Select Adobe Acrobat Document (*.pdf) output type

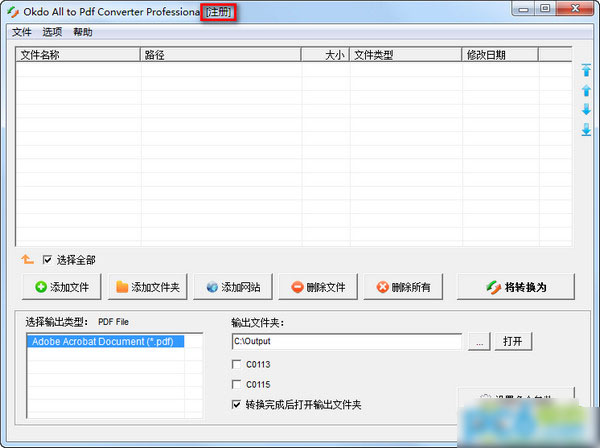[106, 341]
